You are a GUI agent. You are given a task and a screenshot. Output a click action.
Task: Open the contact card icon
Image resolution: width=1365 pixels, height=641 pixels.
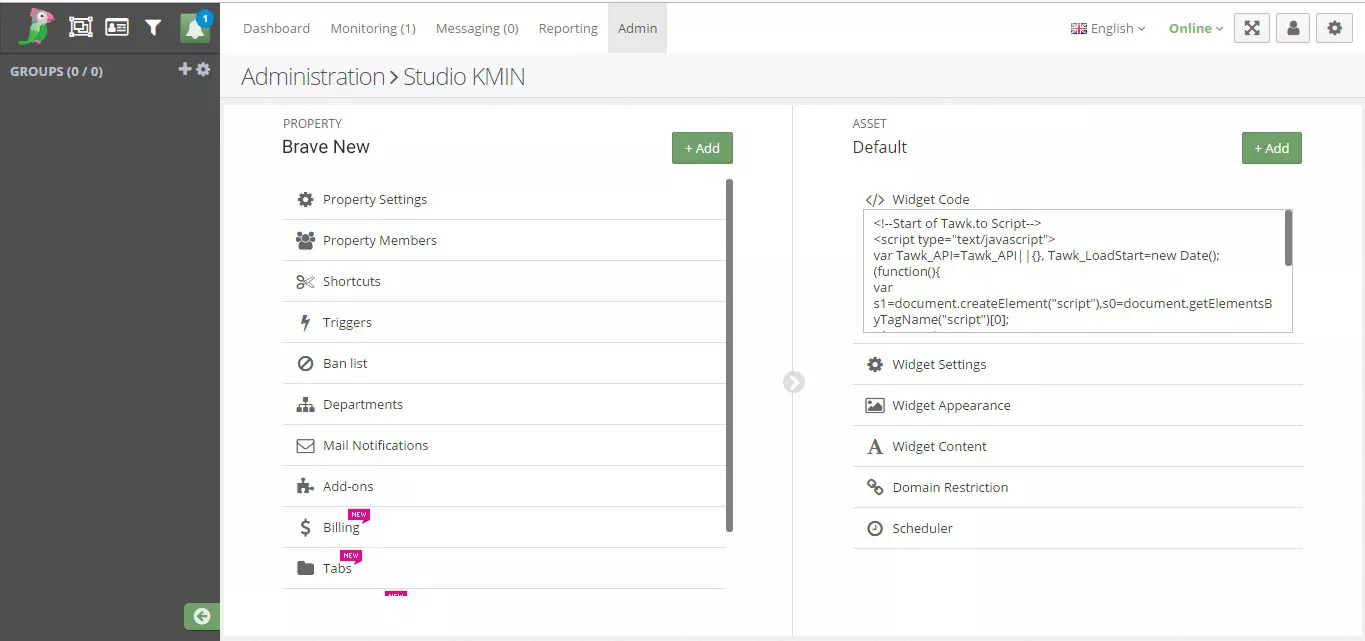[x=117, y=28]
